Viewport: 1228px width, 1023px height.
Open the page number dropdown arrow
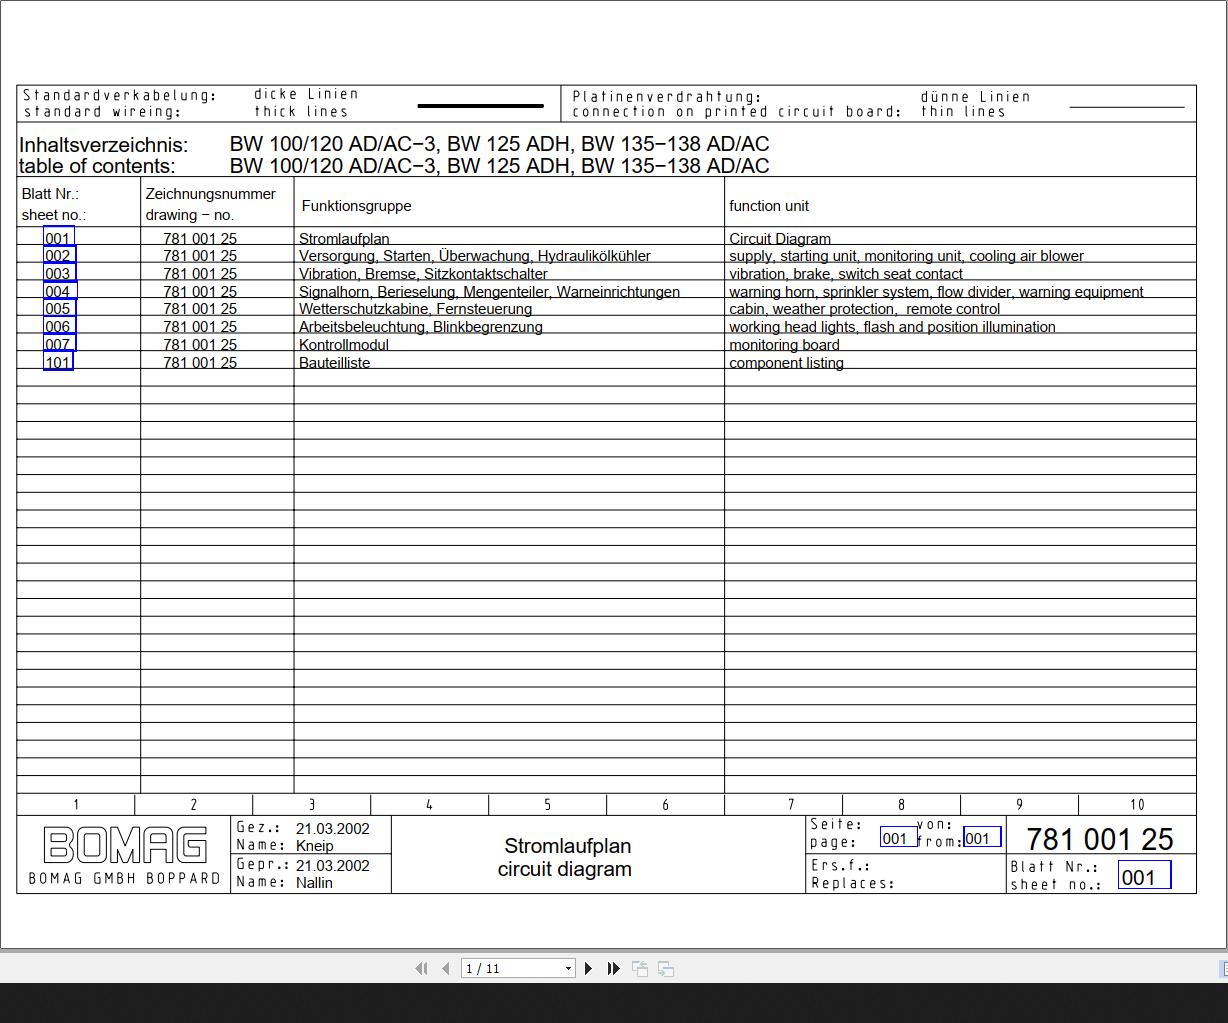click(x=569, y=968)
